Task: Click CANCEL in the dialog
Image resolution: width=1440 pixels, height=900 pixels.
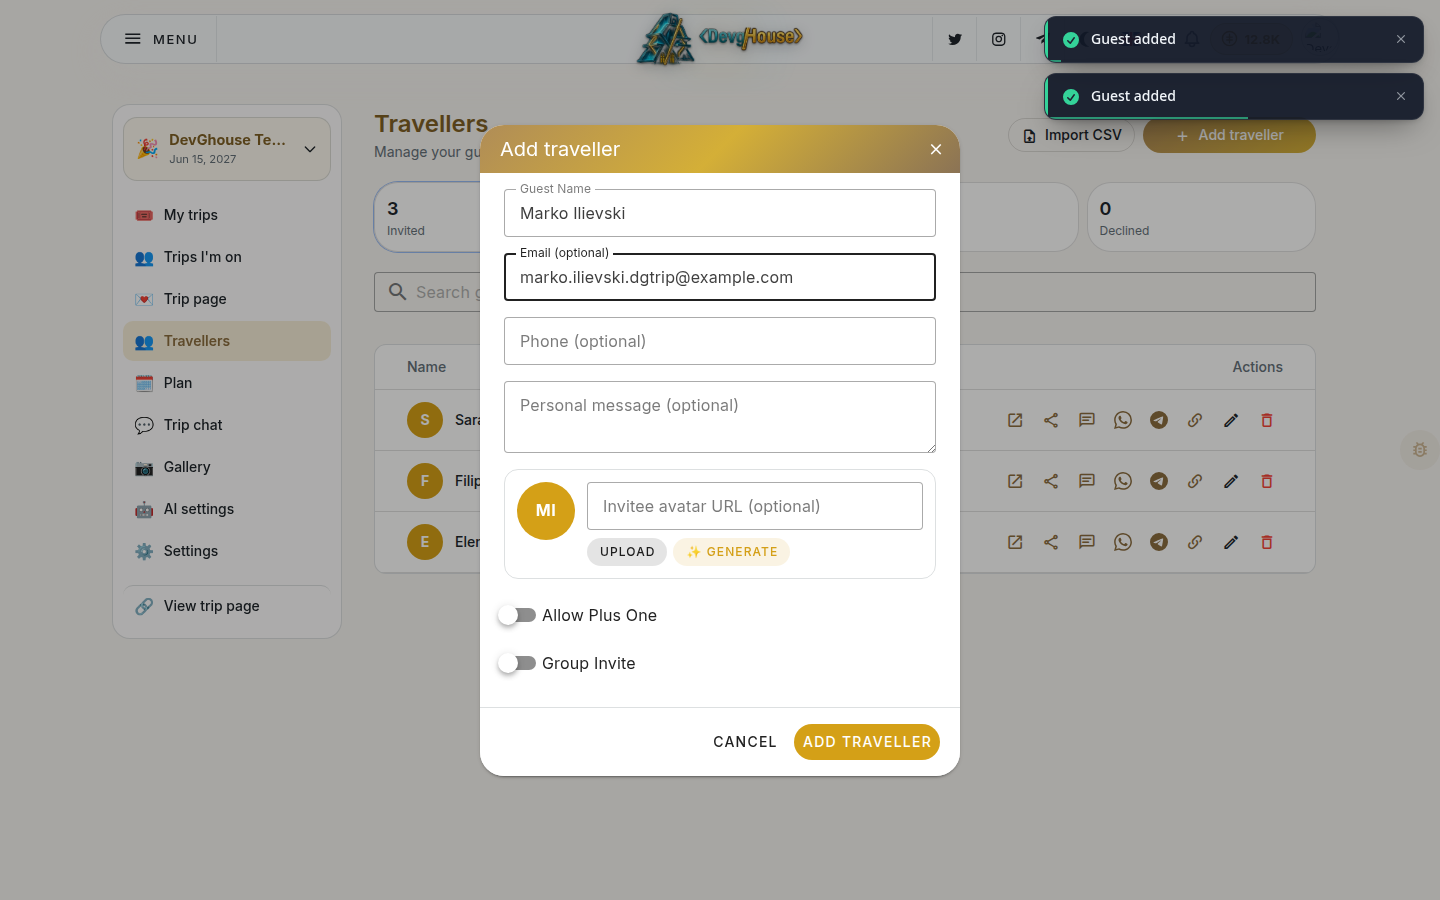Action: coord(745,742)
